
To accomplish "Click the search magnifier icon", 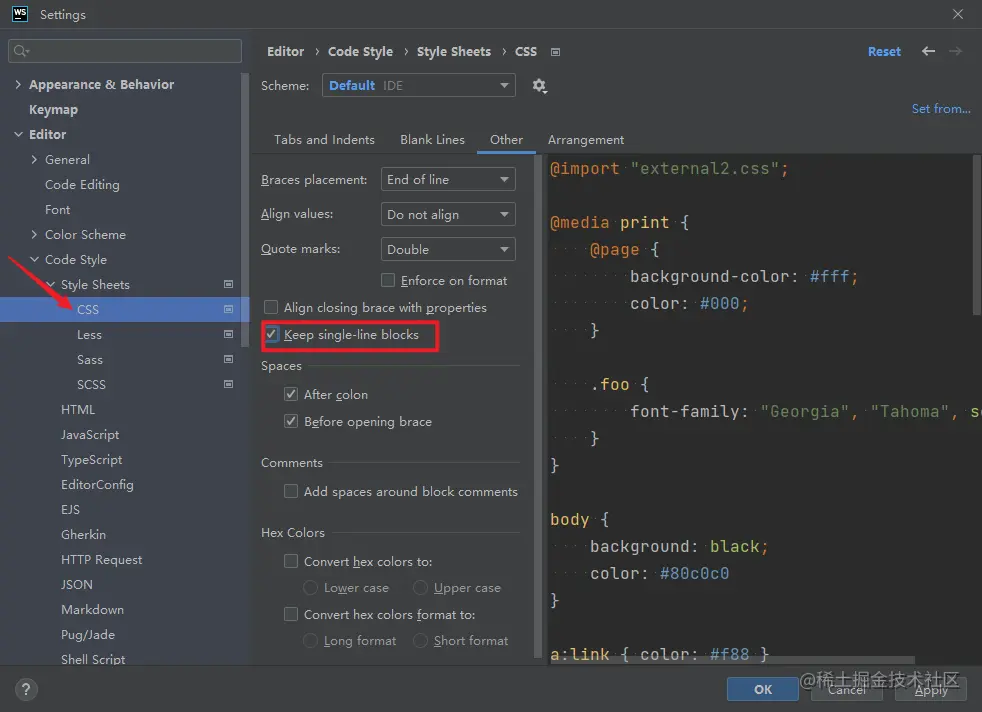I will [21, 51].
